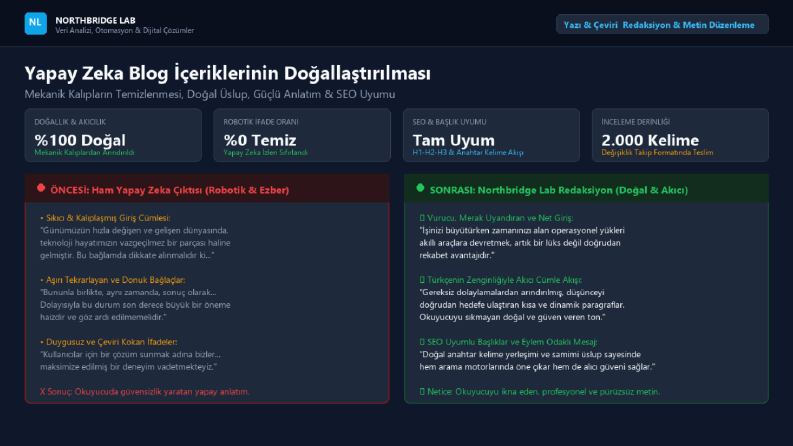The image size is (793, 446).
Task: Click the quote starting 'Bununla birlikte, aynı zamanda'
Action: coord(135,305)
